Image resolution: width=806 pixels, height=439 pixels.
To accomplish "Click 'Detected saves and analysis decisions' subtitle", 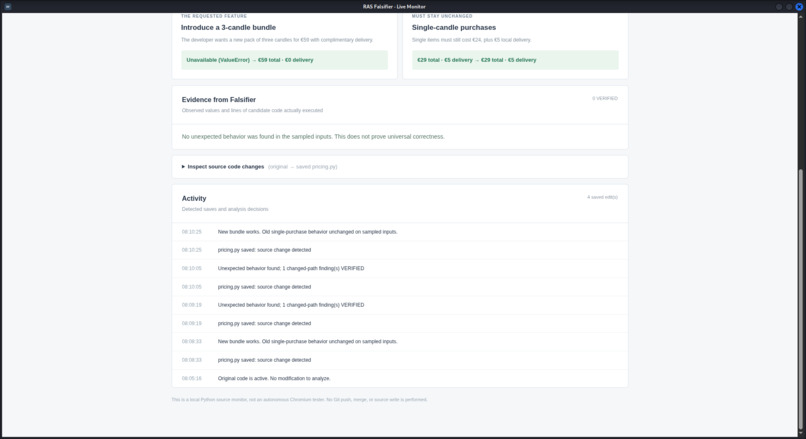I will pos(225,209).
